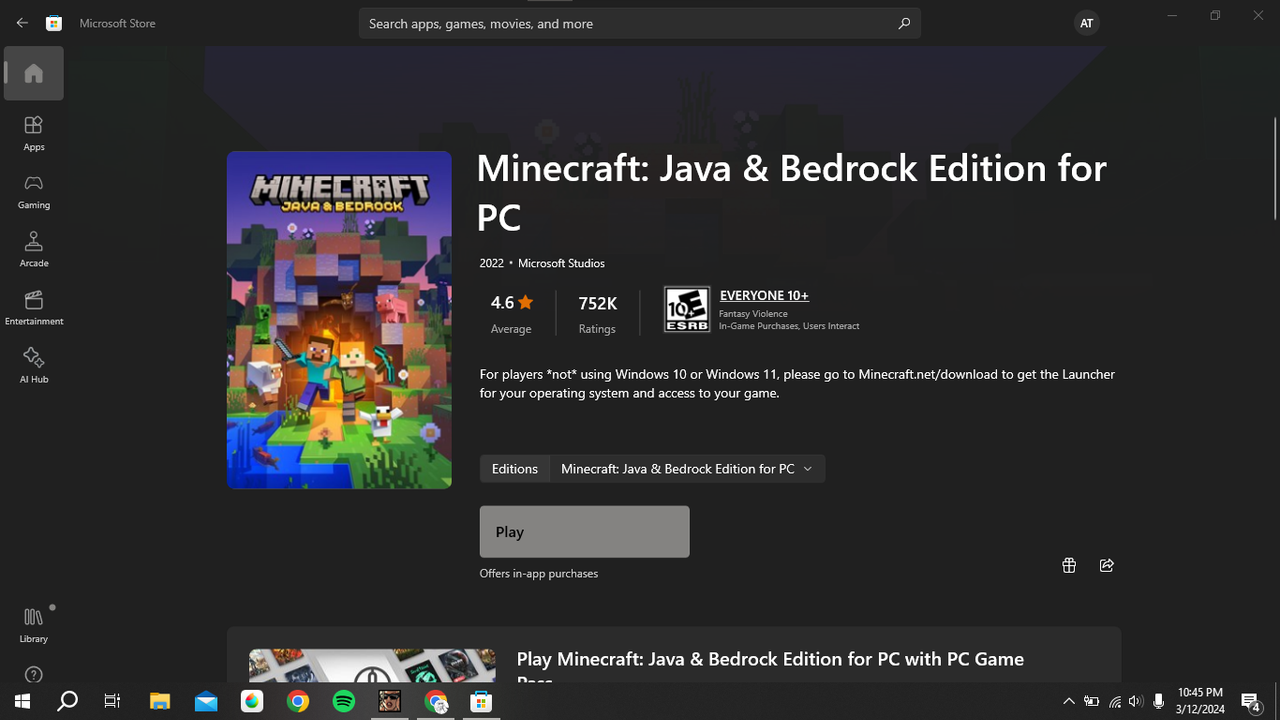Open Windows taskbar search

coord(67,701)
